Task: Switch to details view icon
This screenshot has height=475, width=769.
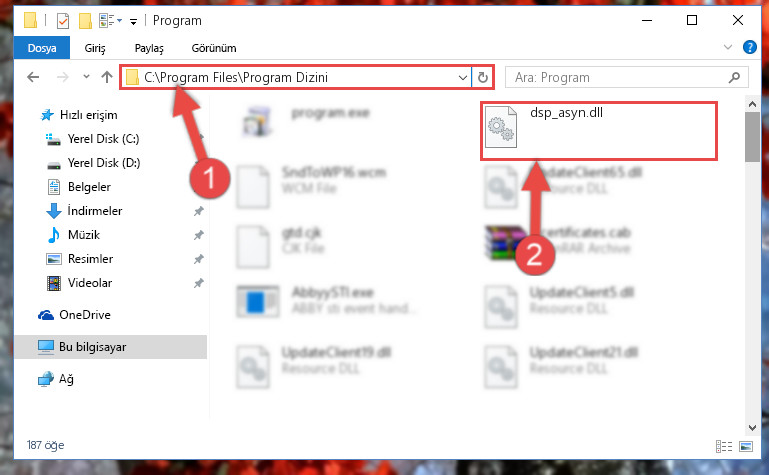Action: [x=724, y=446]
